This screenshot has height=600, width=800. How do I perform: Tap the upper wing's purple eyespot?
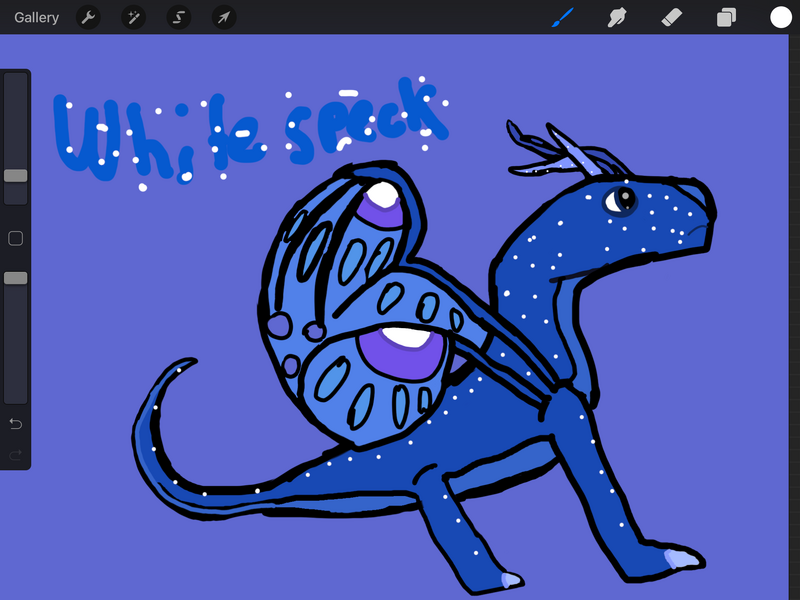(381, 212)
